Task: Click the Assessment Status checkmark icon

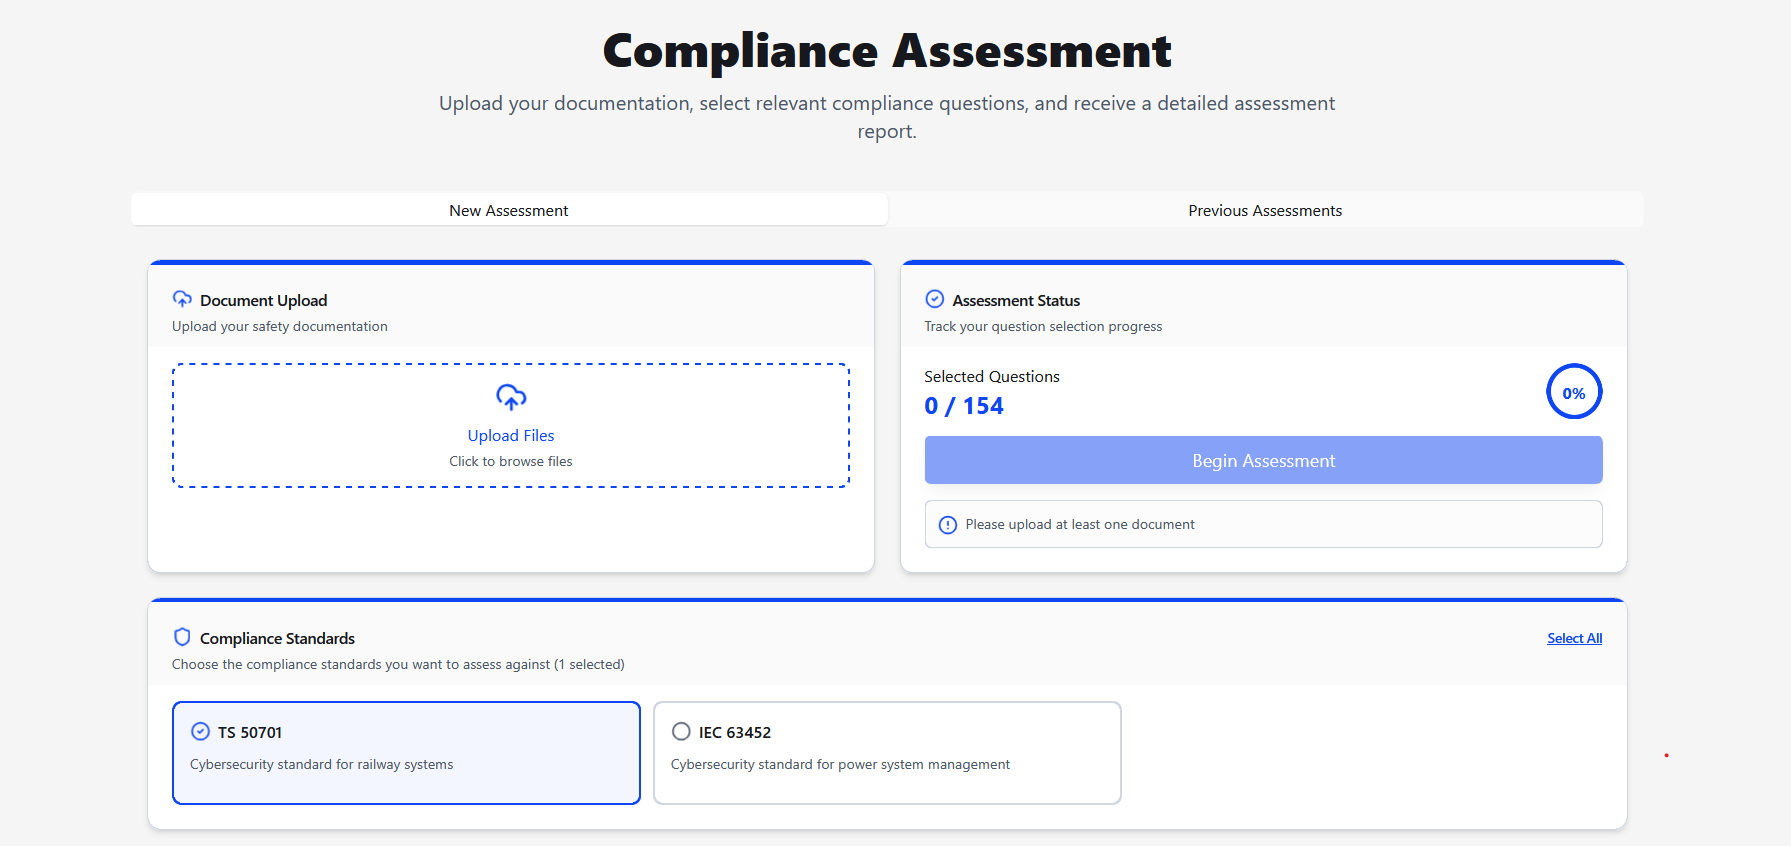Action: (935, 299)
